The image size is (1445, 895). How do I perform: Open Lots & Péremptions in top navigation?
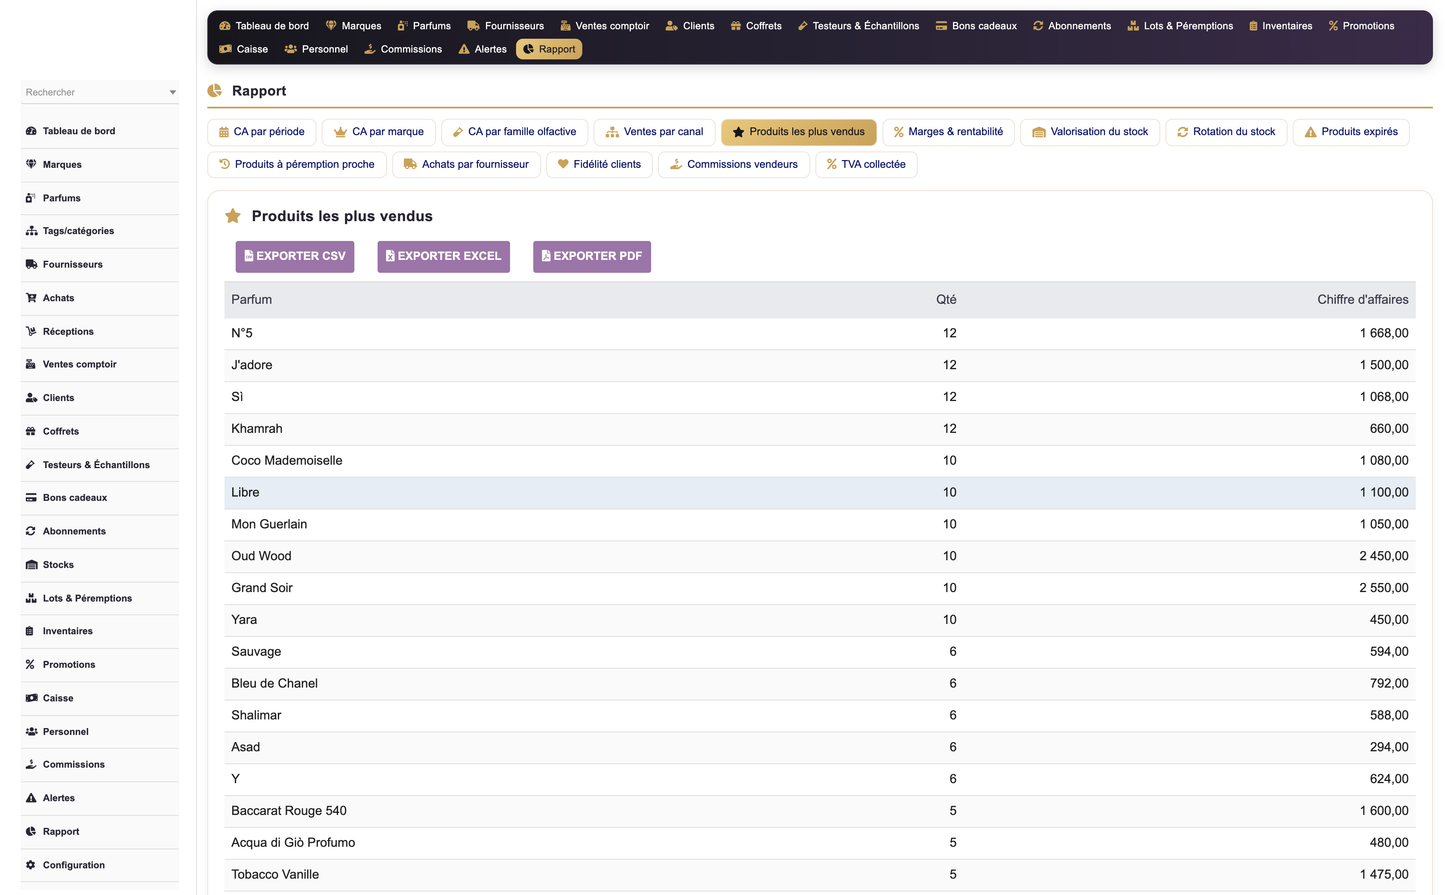point(1180,26)
